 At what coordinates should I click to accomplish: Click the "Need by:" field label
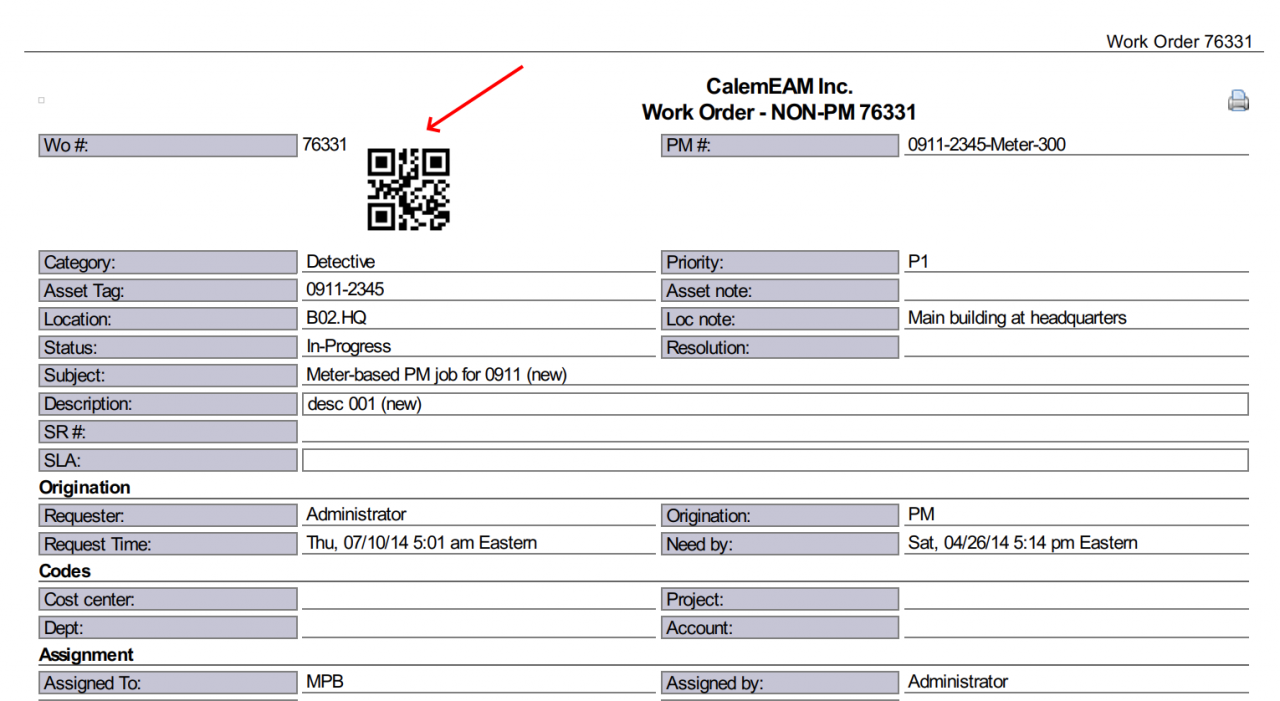click(x=780, y=544)
